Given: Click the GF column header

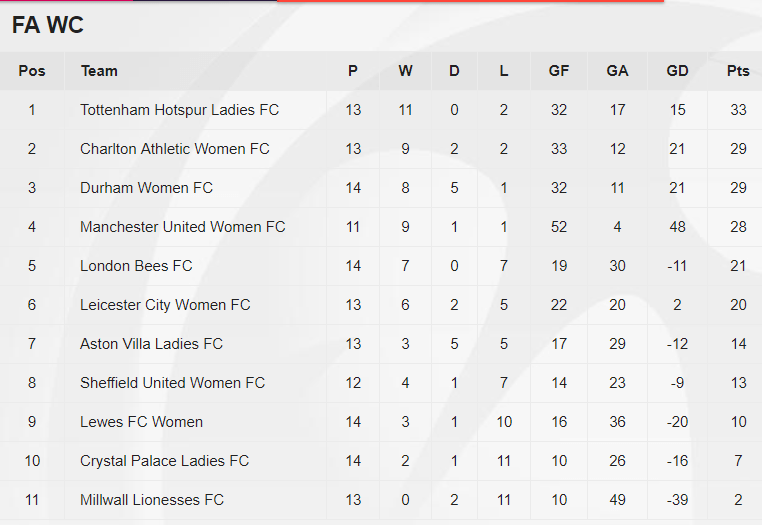Looking at the screenshot, I should tap(558, 71).
